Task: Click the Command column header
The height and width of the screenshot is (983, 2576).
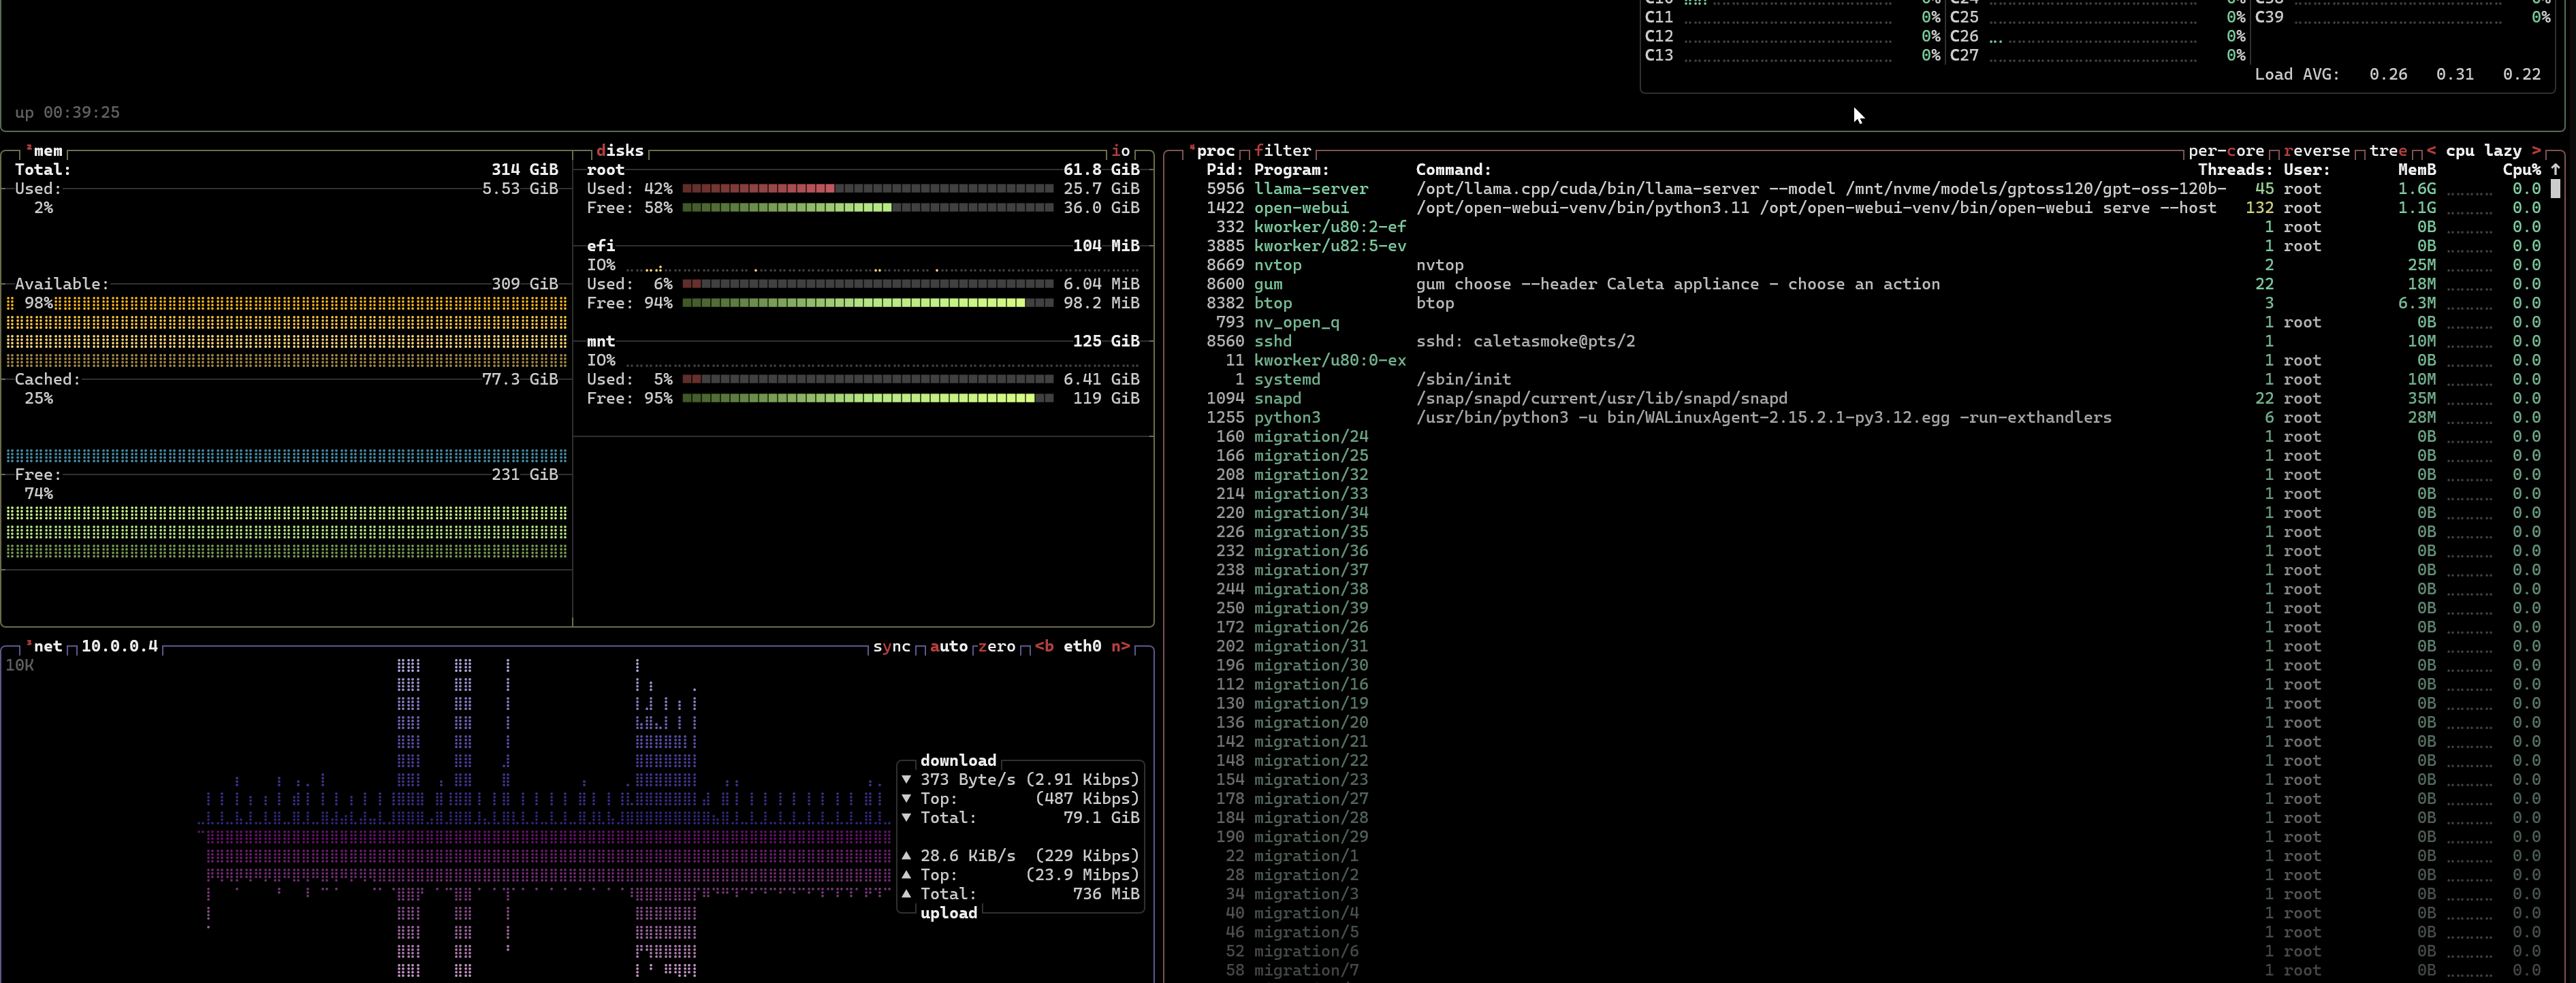Action: point(1454,170)
